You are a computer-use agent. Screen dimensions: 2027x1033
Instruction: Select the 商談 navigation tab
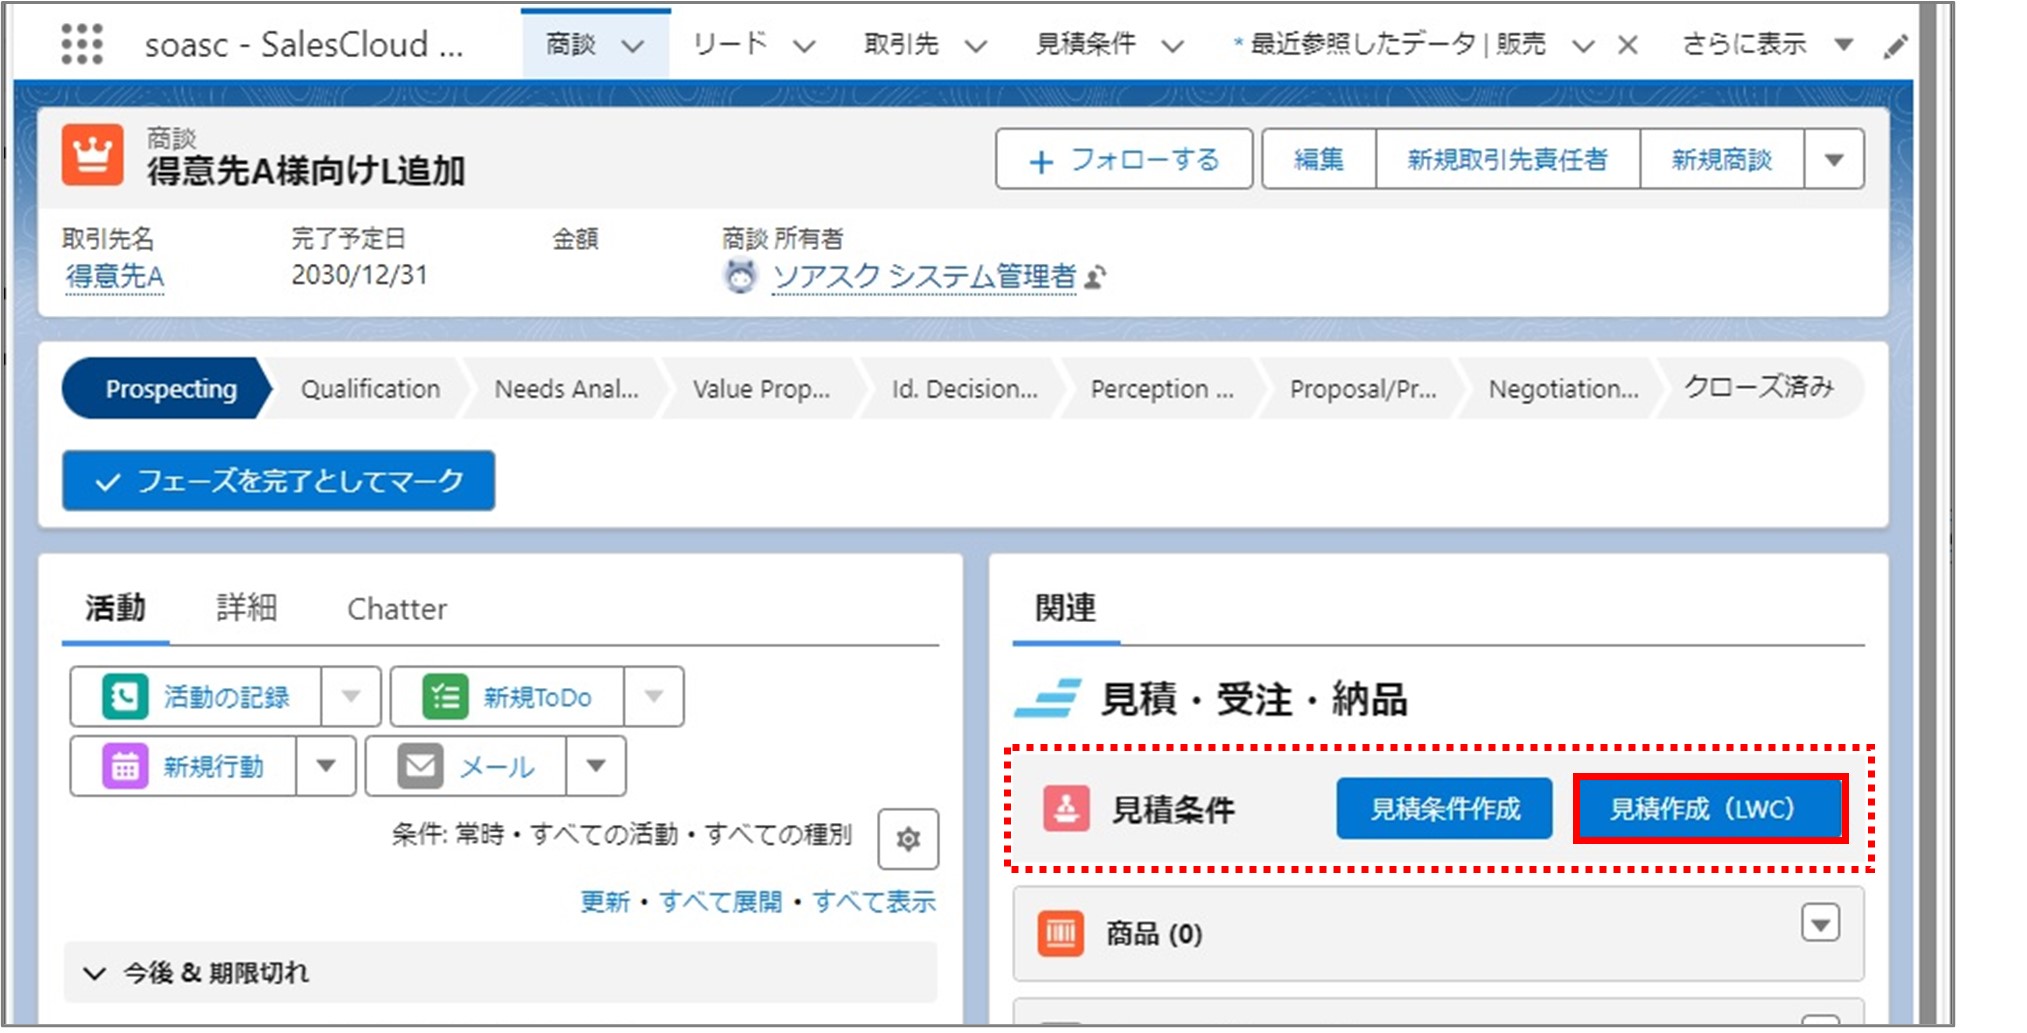(x=571, y=44)
